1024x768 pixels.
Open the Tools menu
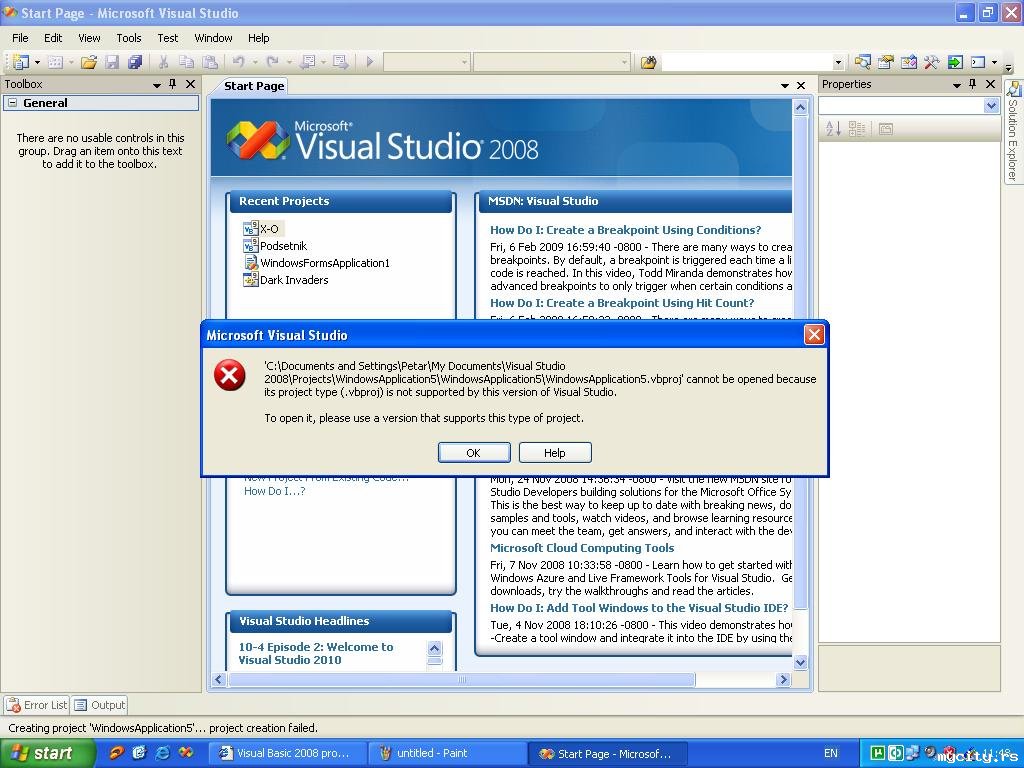pyautogui.click(x=129, y=38)
